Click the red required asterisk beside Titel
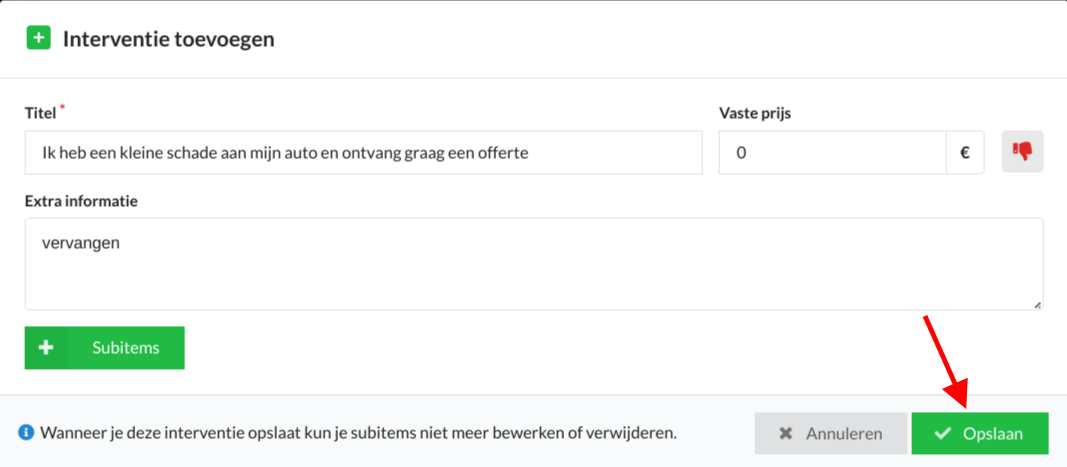Screen dimensions: 1067x467 pos(63,107)
